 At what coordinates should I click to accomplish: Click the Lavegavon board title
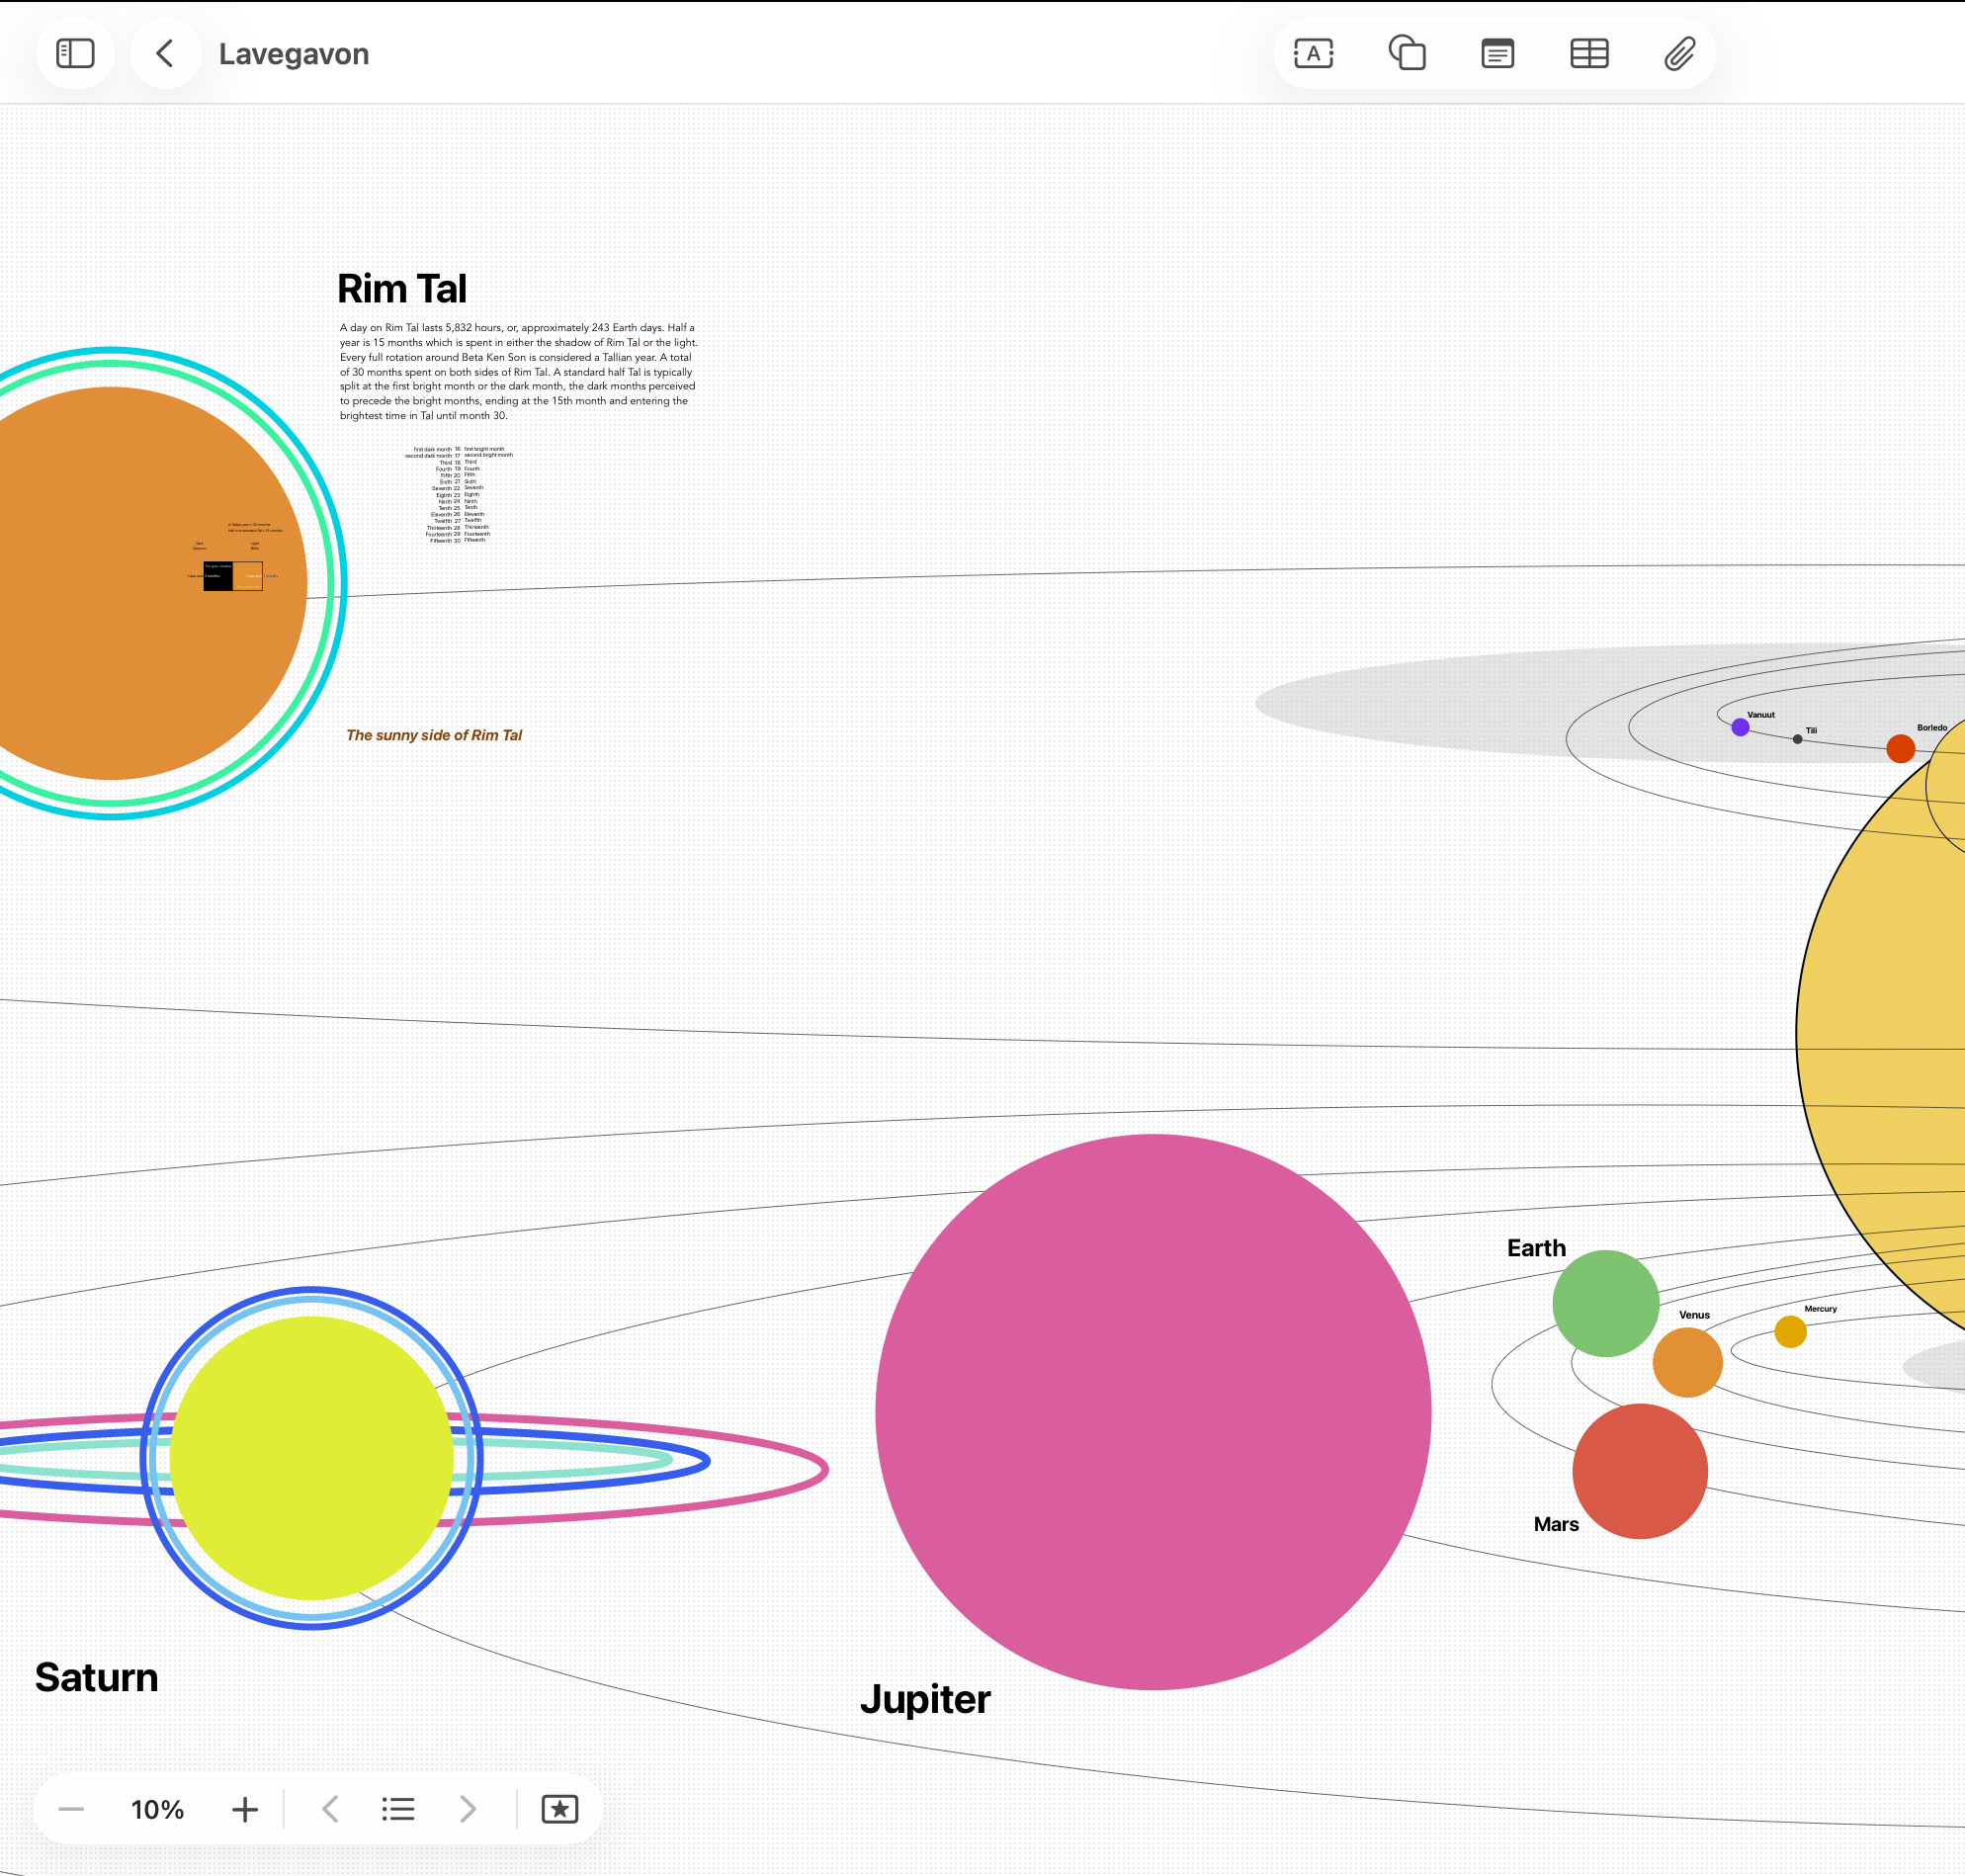tap(294, 54)
